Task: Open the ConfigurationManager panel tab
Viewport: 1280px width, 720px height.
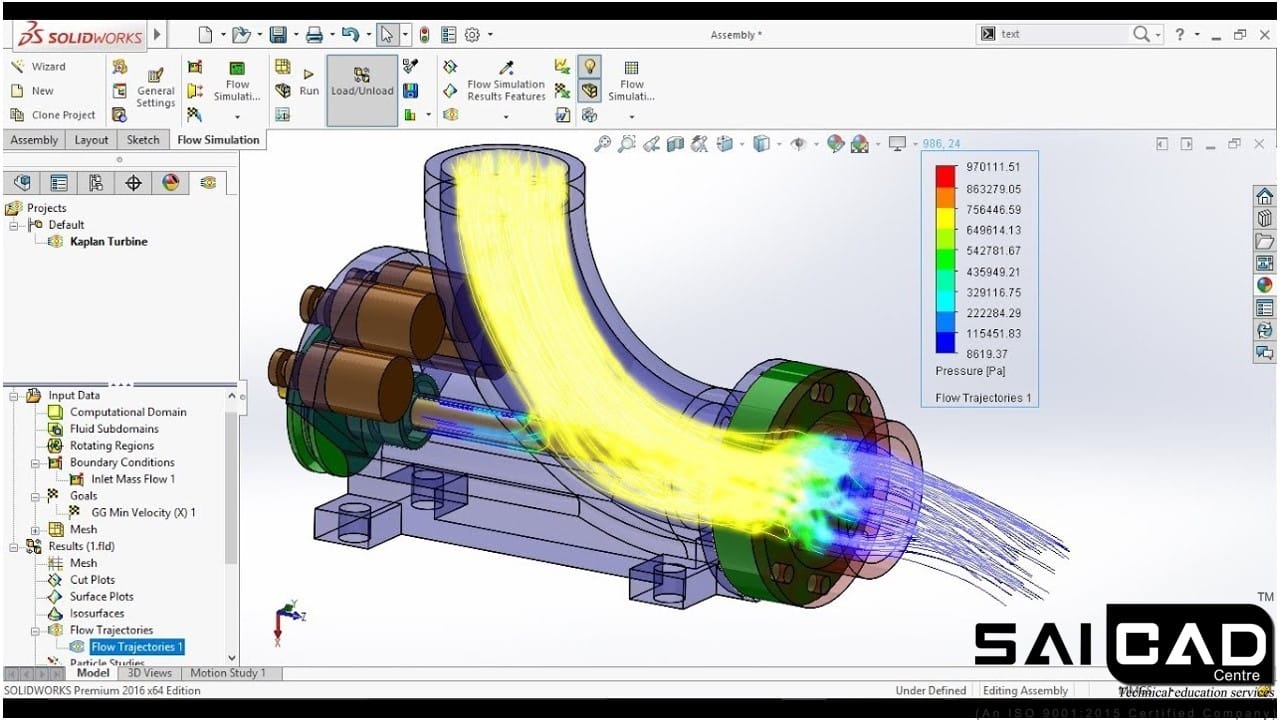Action: pos(96,183)
